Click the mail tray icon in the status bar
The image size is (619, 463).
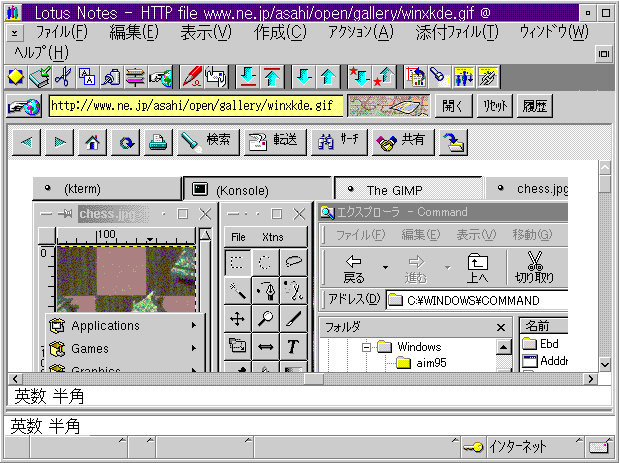pyautogui.click(x=600, y=447)
